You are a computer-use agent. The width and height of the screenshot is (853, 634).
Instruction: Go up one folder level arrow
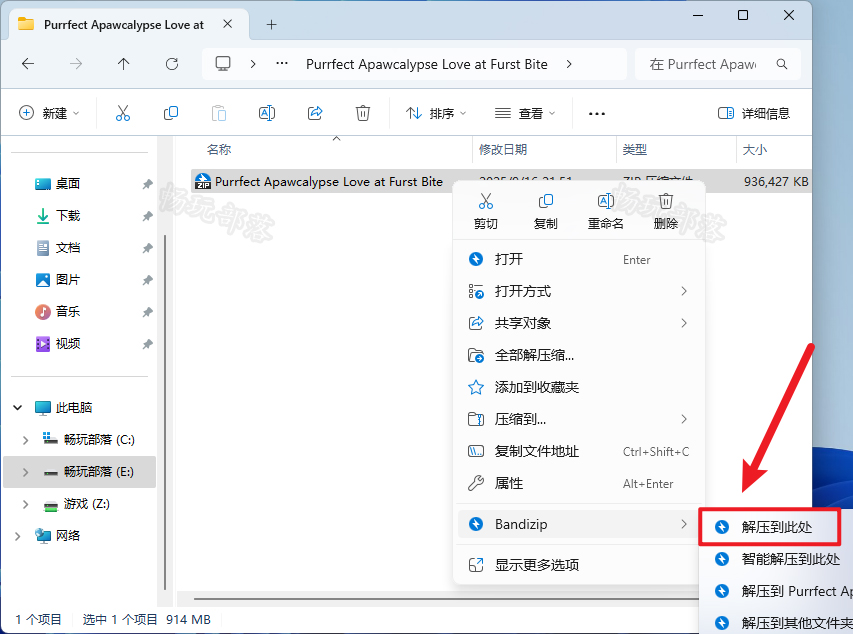click(123, 64)
